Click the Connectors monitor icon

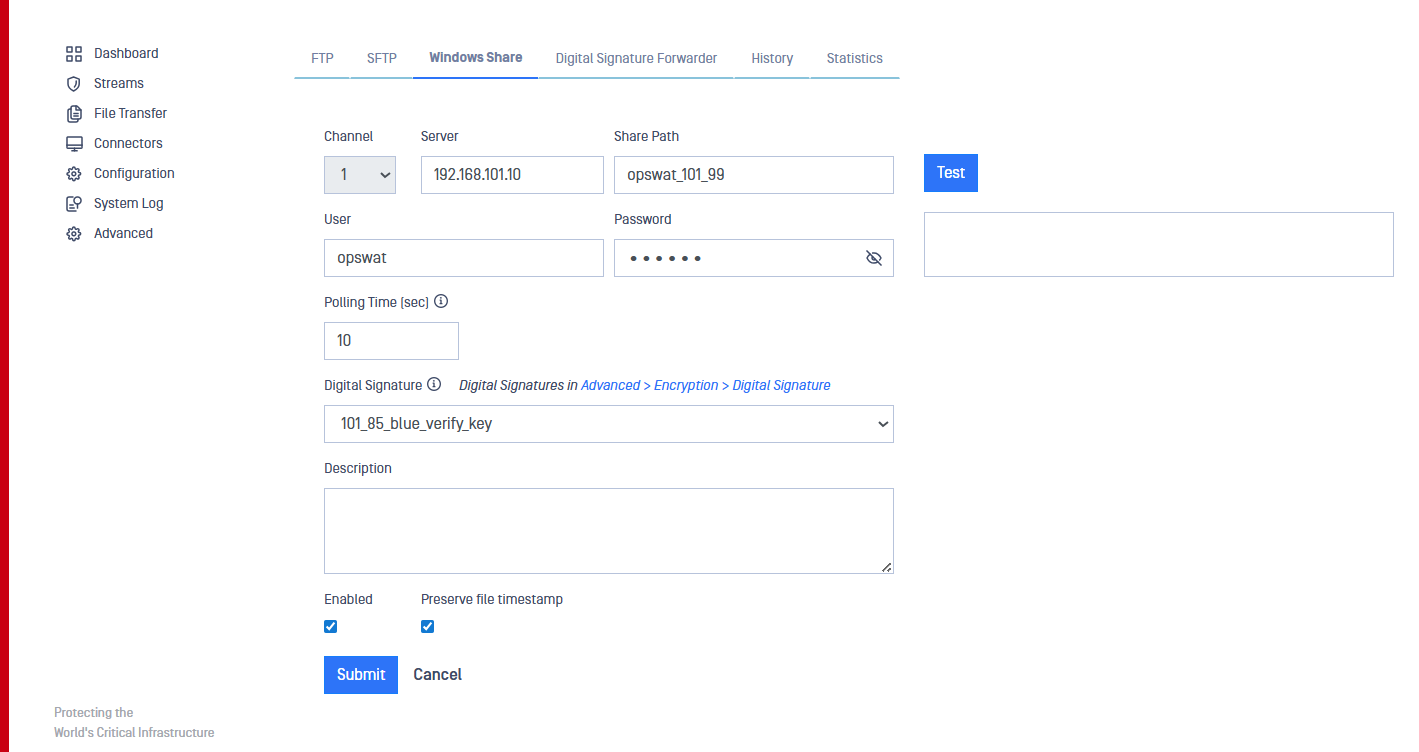click(x=73, y=143)
